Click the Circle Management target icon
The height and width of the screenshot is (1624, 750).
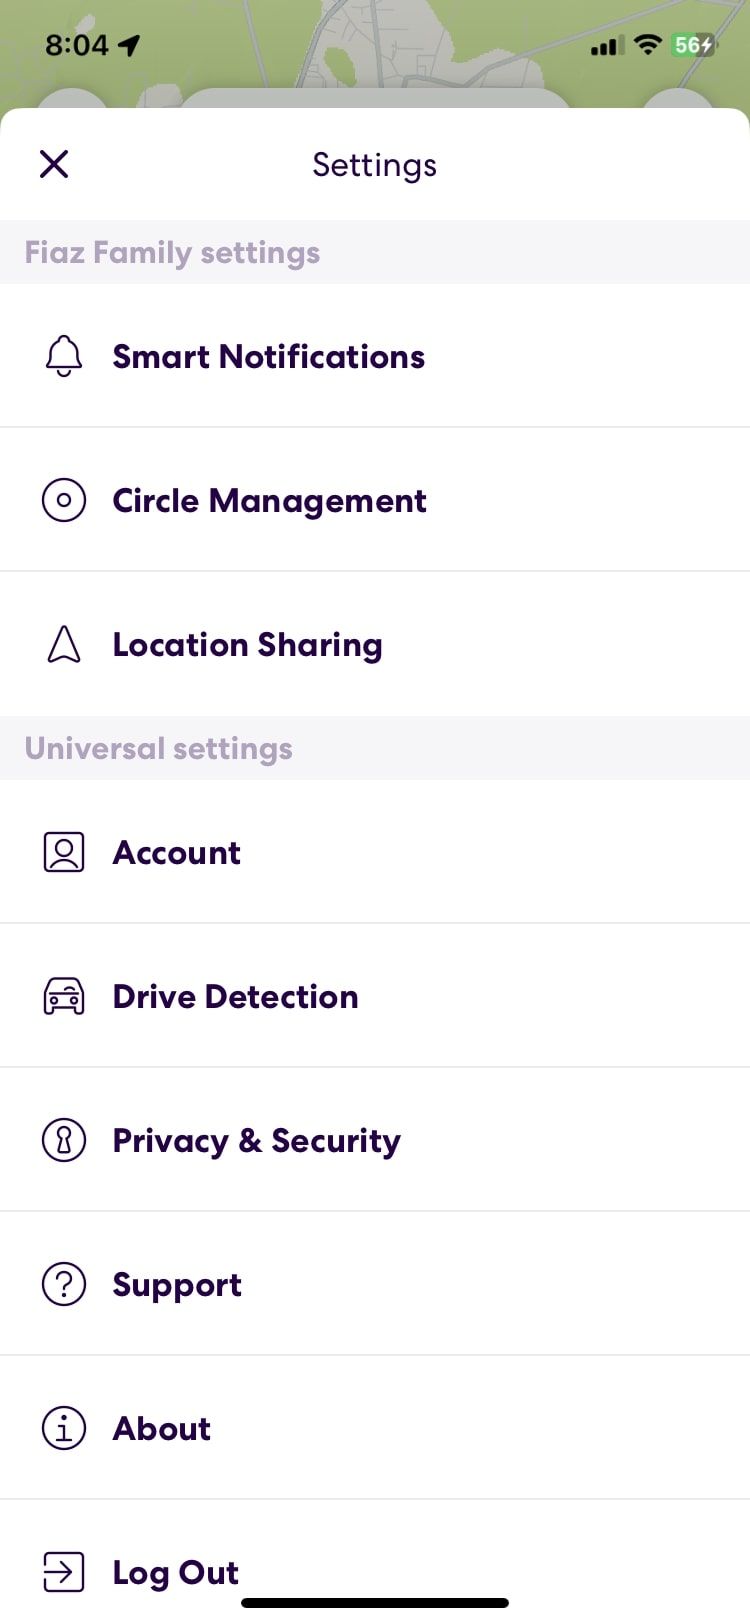pos(64,500)
